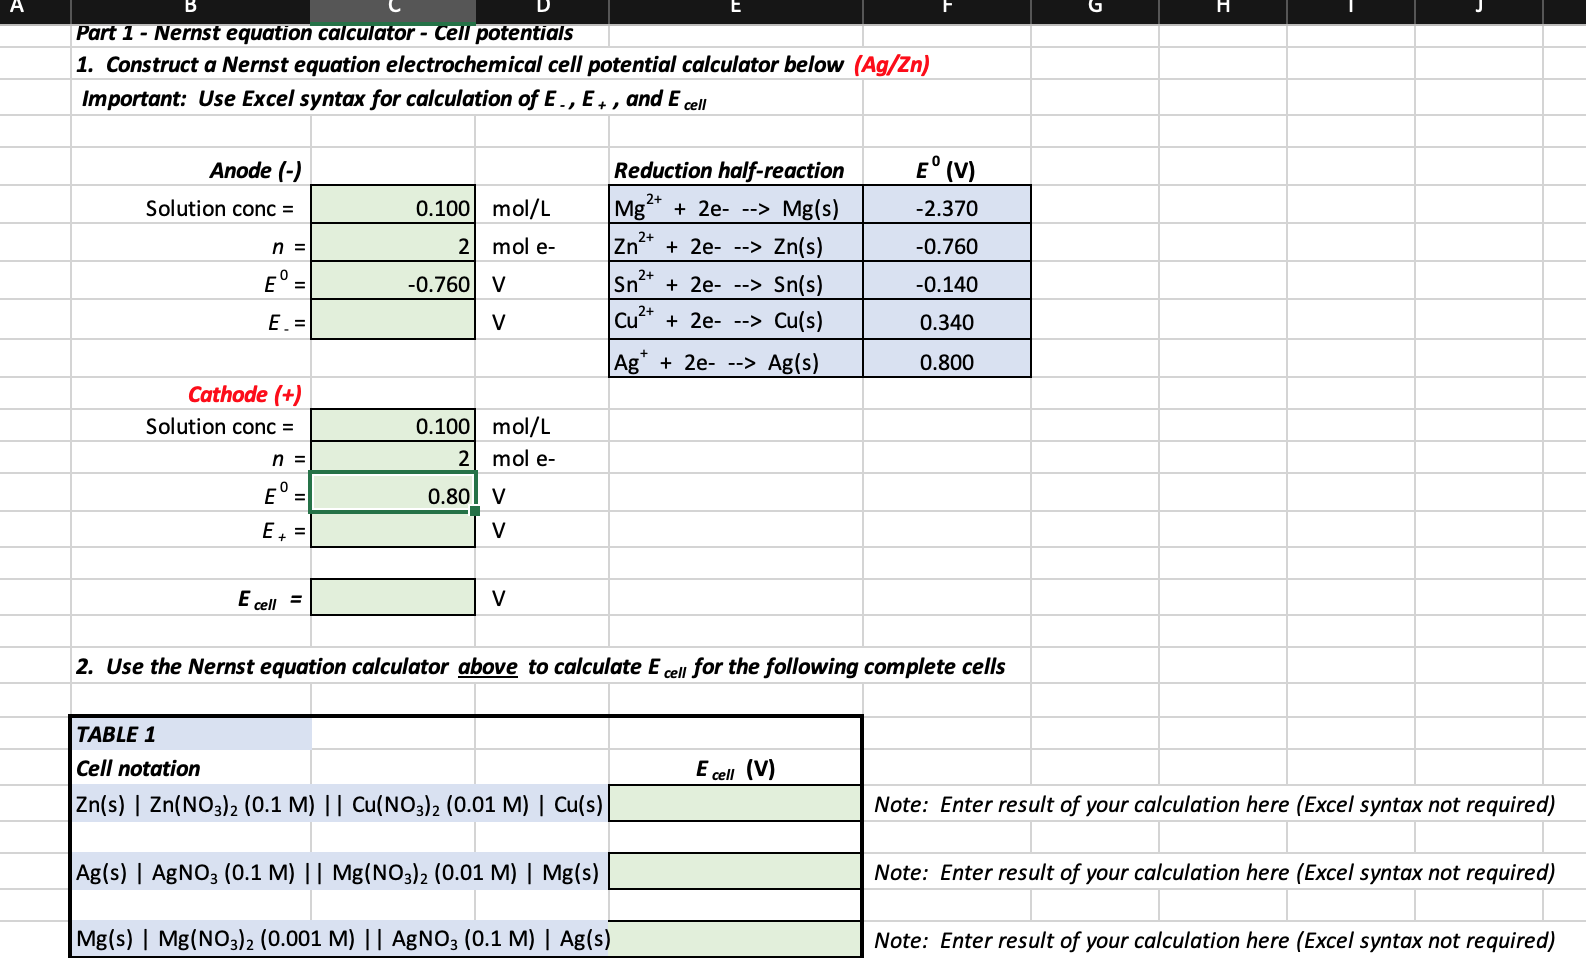Select column C header
The height and width of the screenshot is (958, 1586).
coord(393,11)
